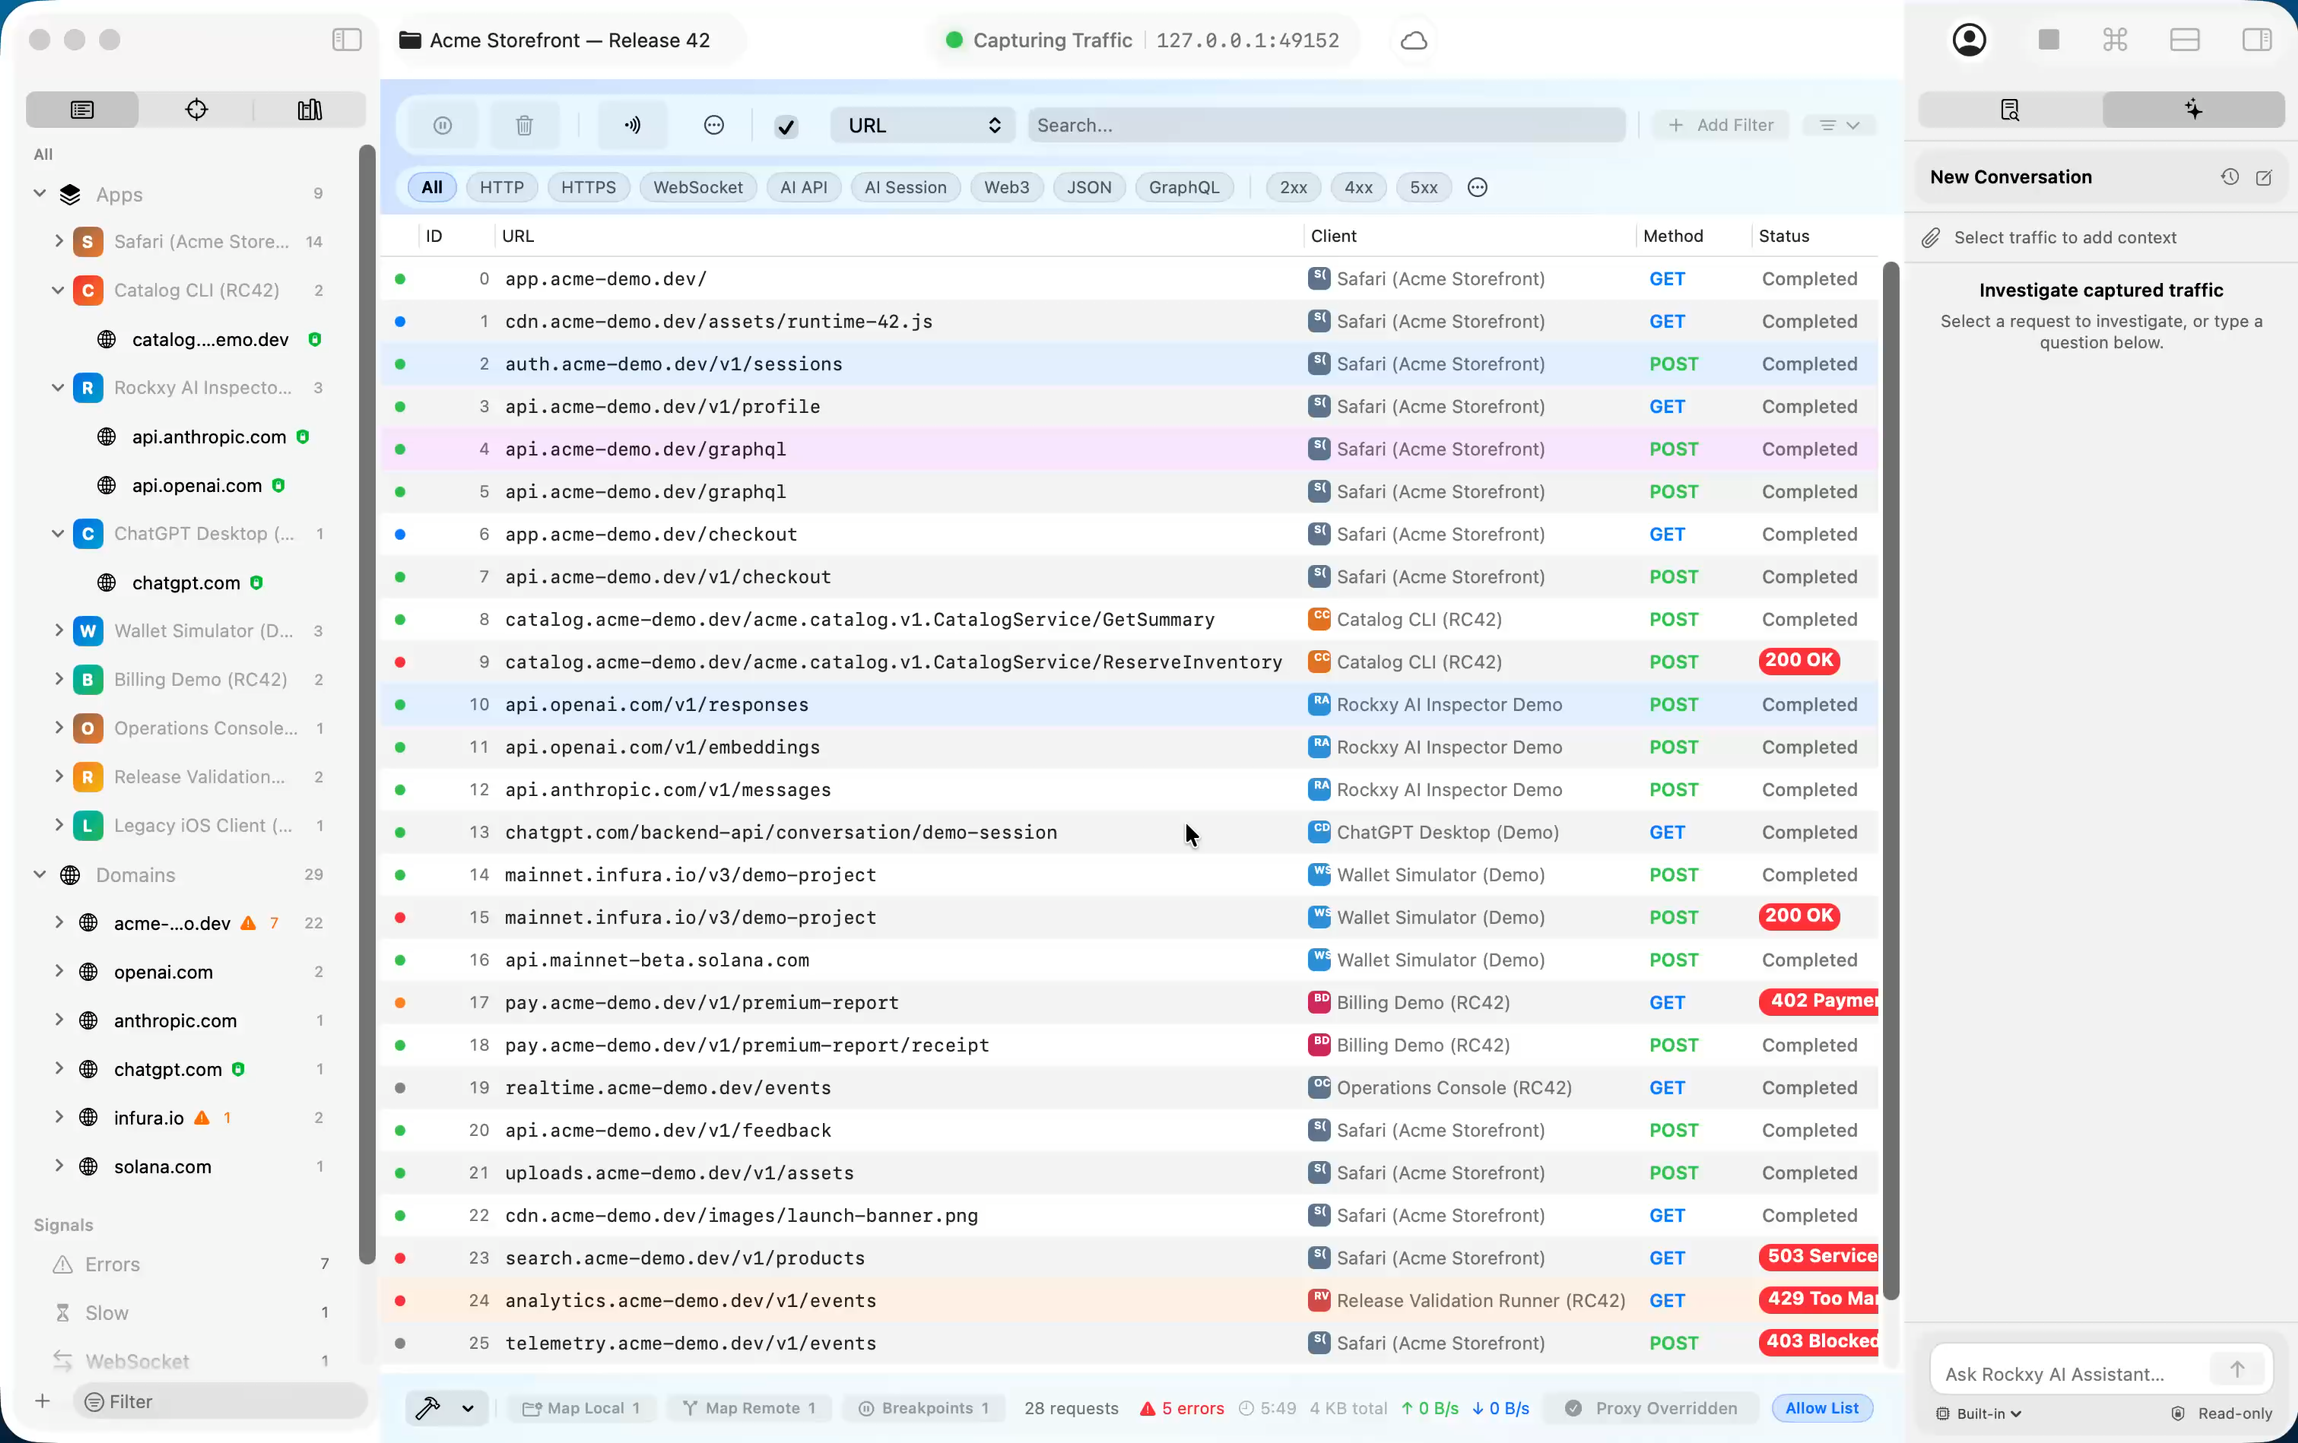Start new conversation with compose icon
The height and width of the screenshot is (1443, 2298).
(x=2264, y=177)
